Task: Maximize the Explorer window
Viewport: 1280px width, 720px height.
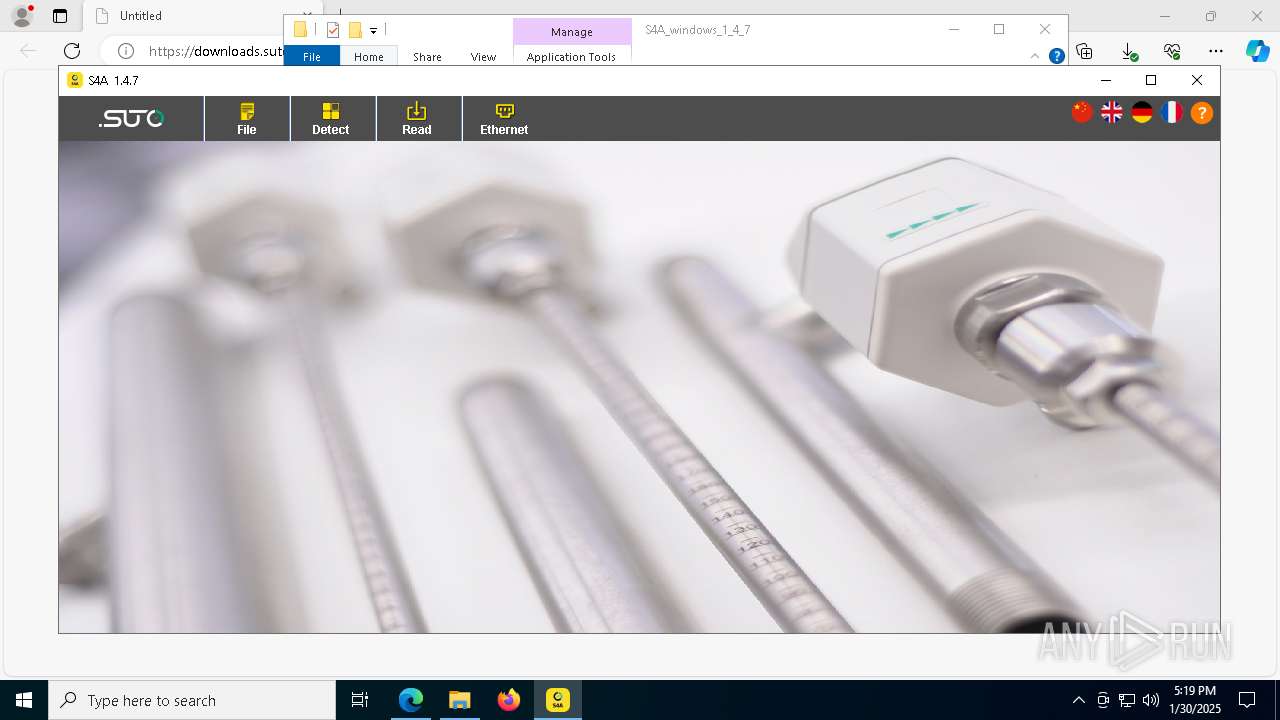Action: click(x=999, y=30)
